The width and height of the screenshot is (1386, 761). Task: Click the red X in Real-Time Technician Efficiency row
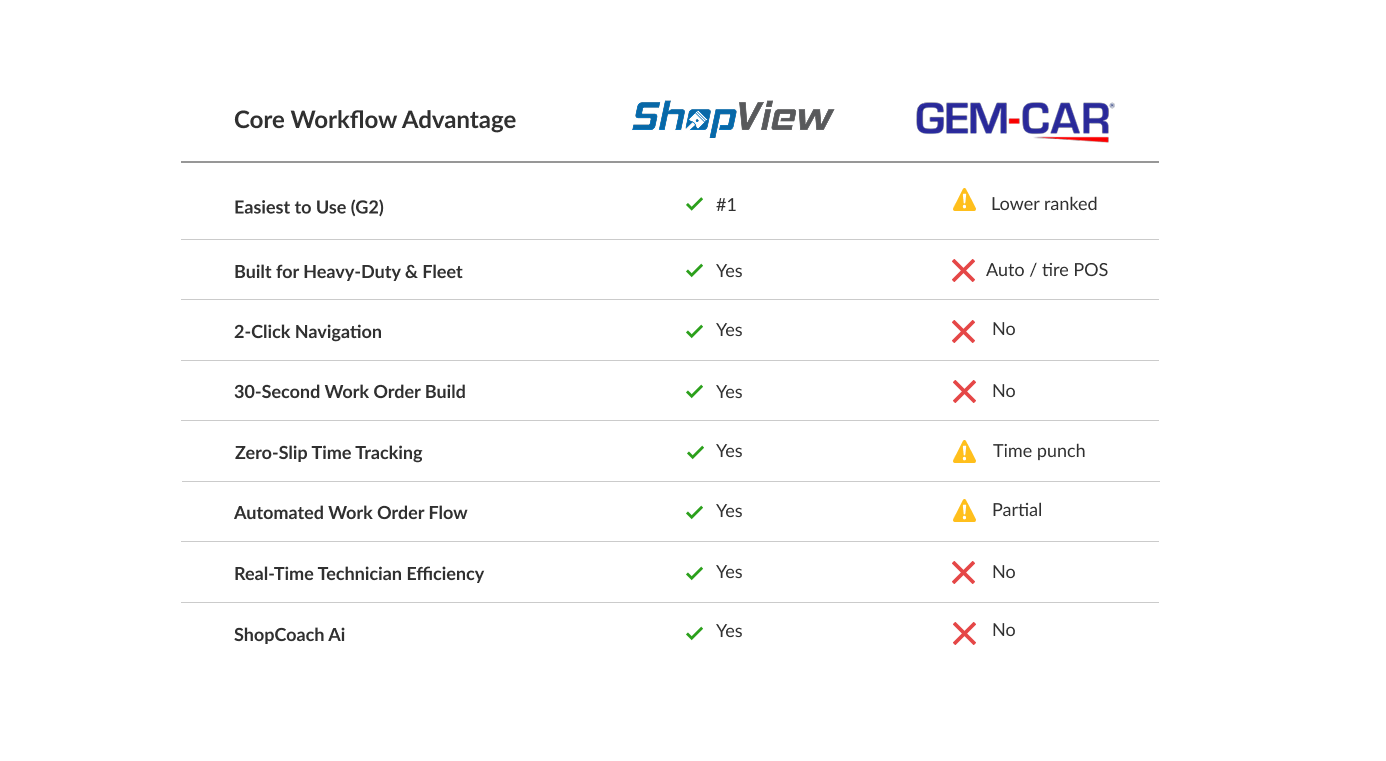tap(963, 573)
